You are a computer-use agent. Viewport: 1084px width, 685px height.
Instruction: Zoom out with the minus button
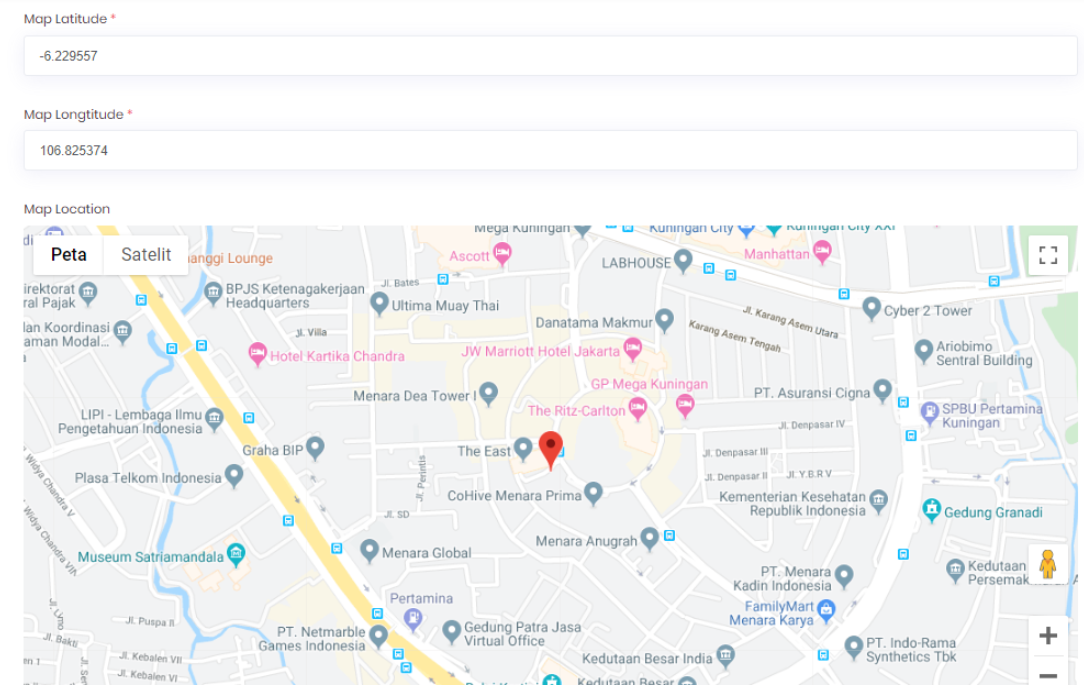click(1048, 675)
